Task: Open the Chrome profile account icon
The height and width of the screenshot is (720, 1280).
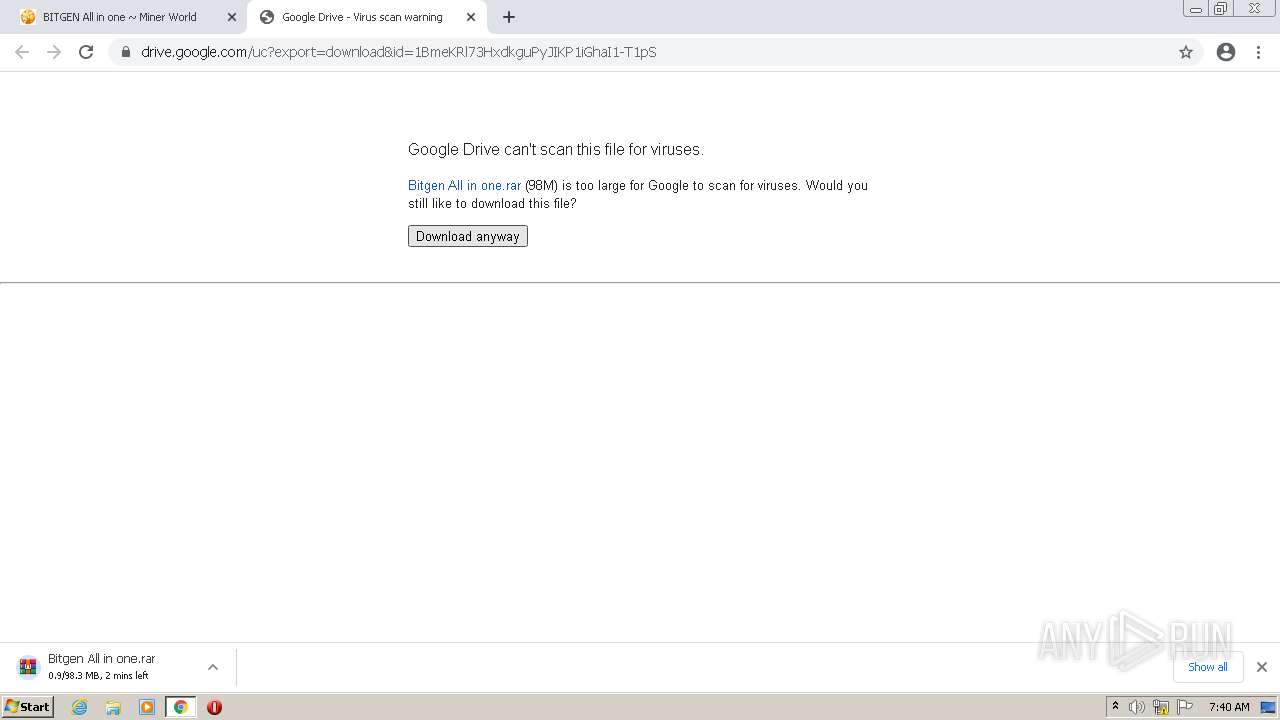Action: click(x=1226, y=52)
